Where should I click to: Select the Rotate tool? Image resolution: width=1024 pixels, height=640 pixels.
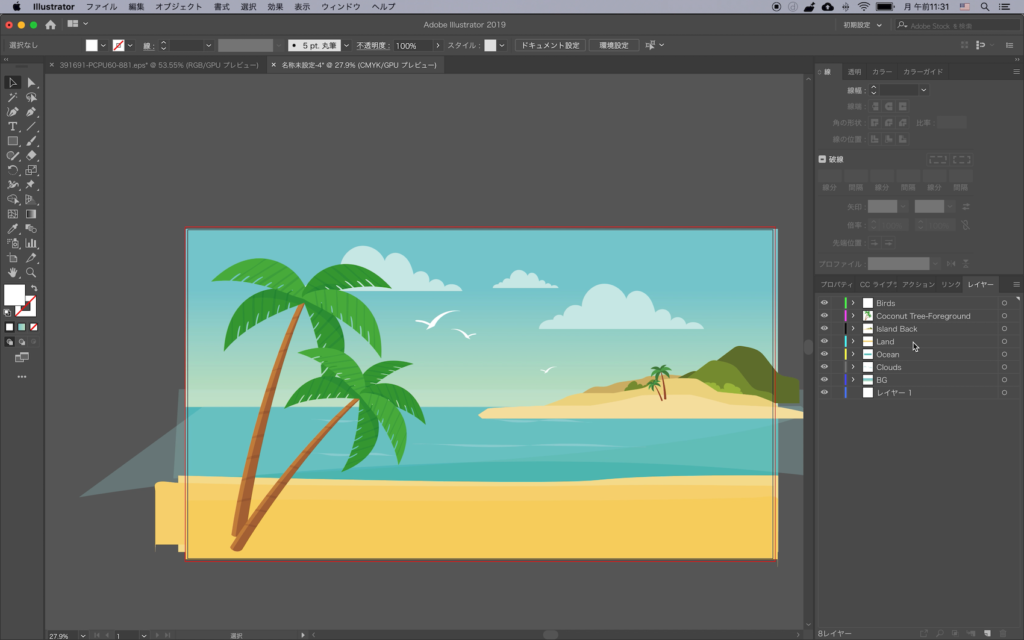pyautogui.click(x=13, y=170)
